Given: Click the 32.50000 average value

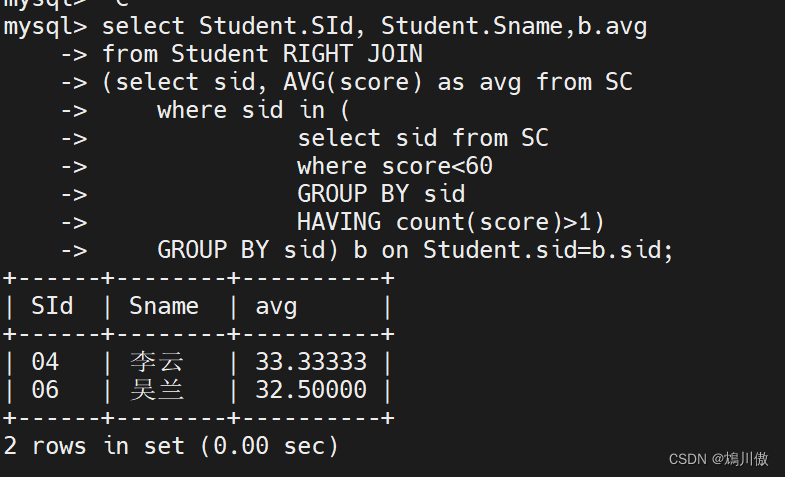Looking at the screenshot, I should point(311,390).
